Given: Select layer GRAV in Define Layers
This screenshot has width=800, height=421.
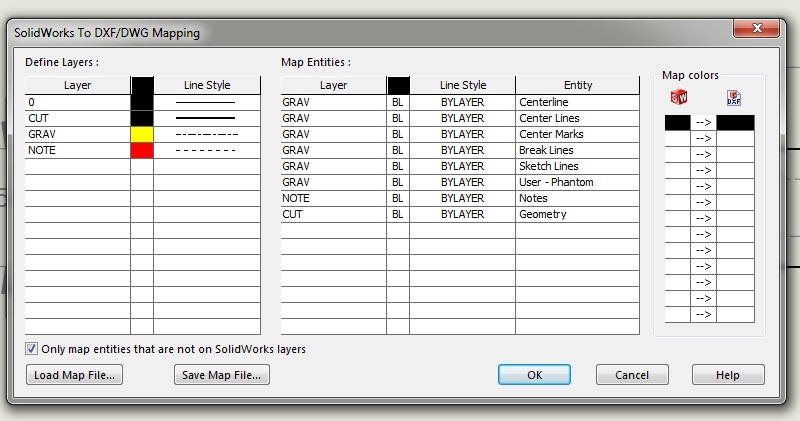Looking at the screenshot, I should pyautogui.click(x=78, y=134).
